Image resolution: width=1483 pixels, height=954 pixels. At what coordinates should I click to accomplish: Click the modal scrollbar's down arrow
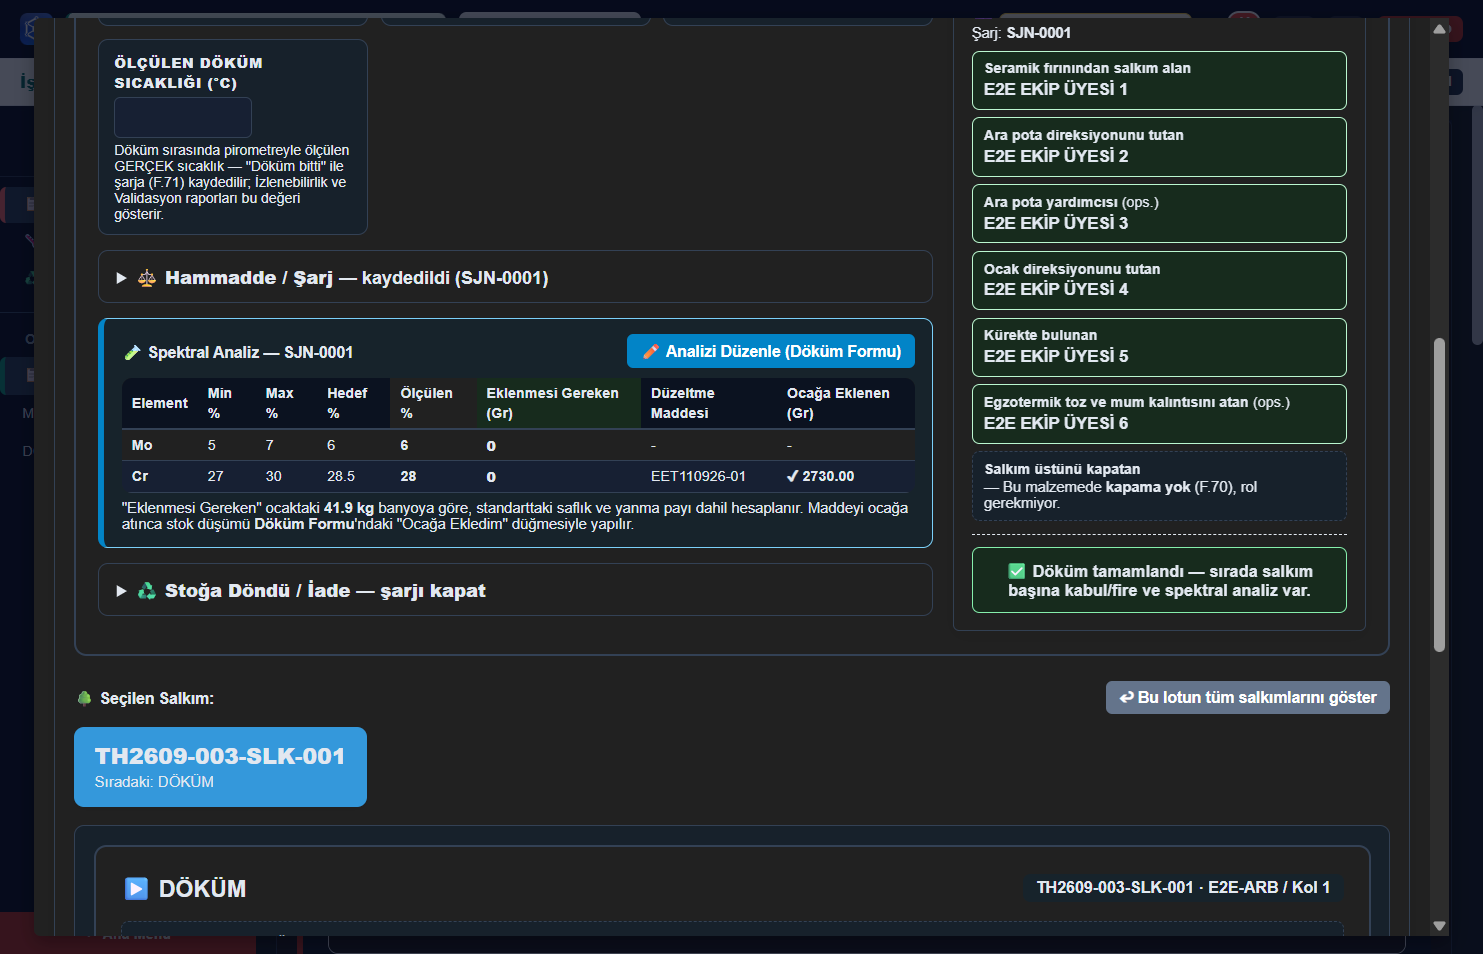pos(1440,926)
